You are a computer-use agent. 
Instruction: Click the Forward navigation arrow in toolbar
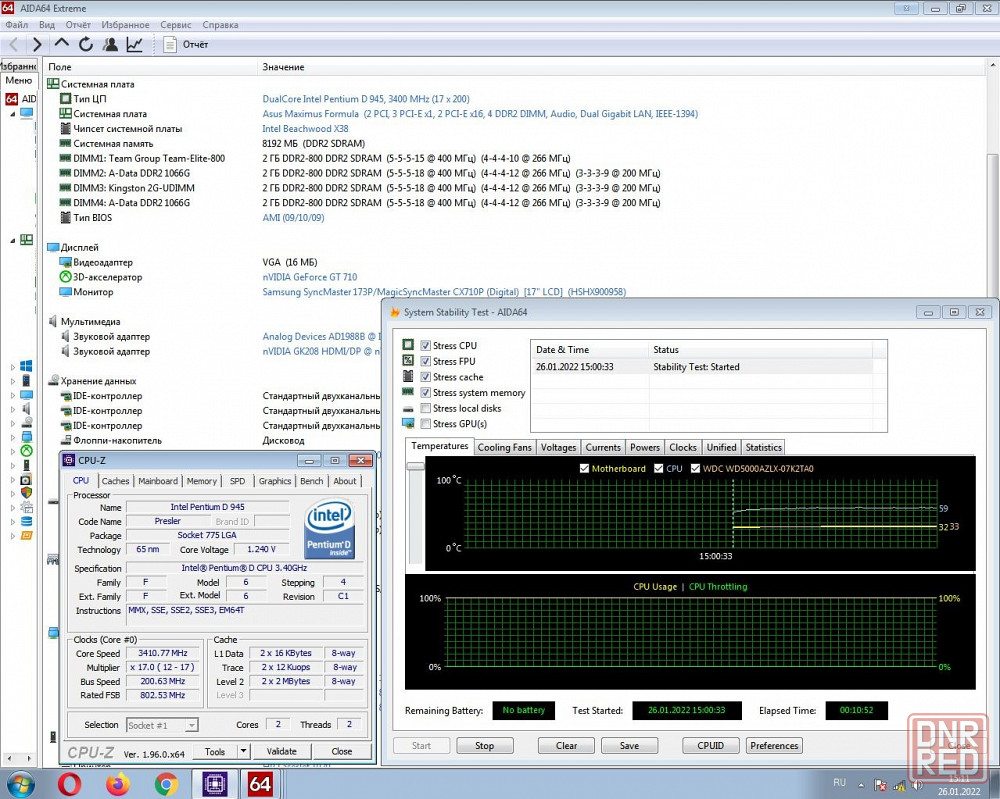[x=37, y=44]
